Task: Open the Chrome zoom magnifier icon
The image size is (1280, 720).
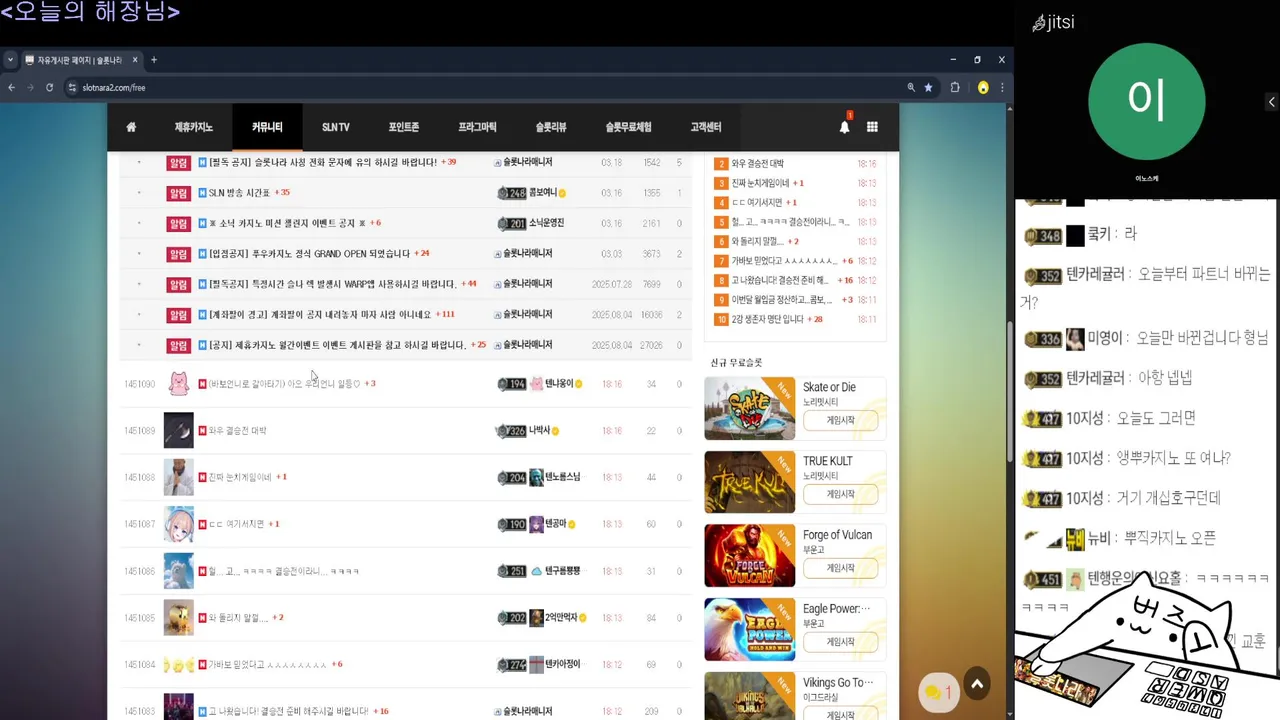Action: [x=911, y=88]
